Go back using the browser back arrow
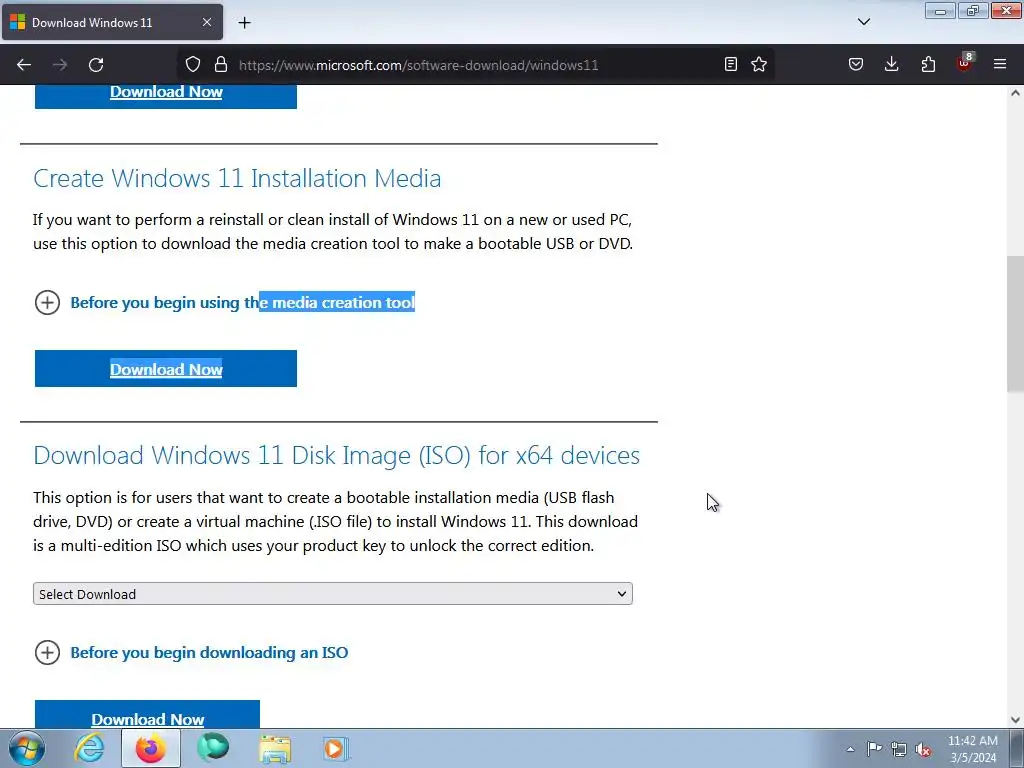 24,65
